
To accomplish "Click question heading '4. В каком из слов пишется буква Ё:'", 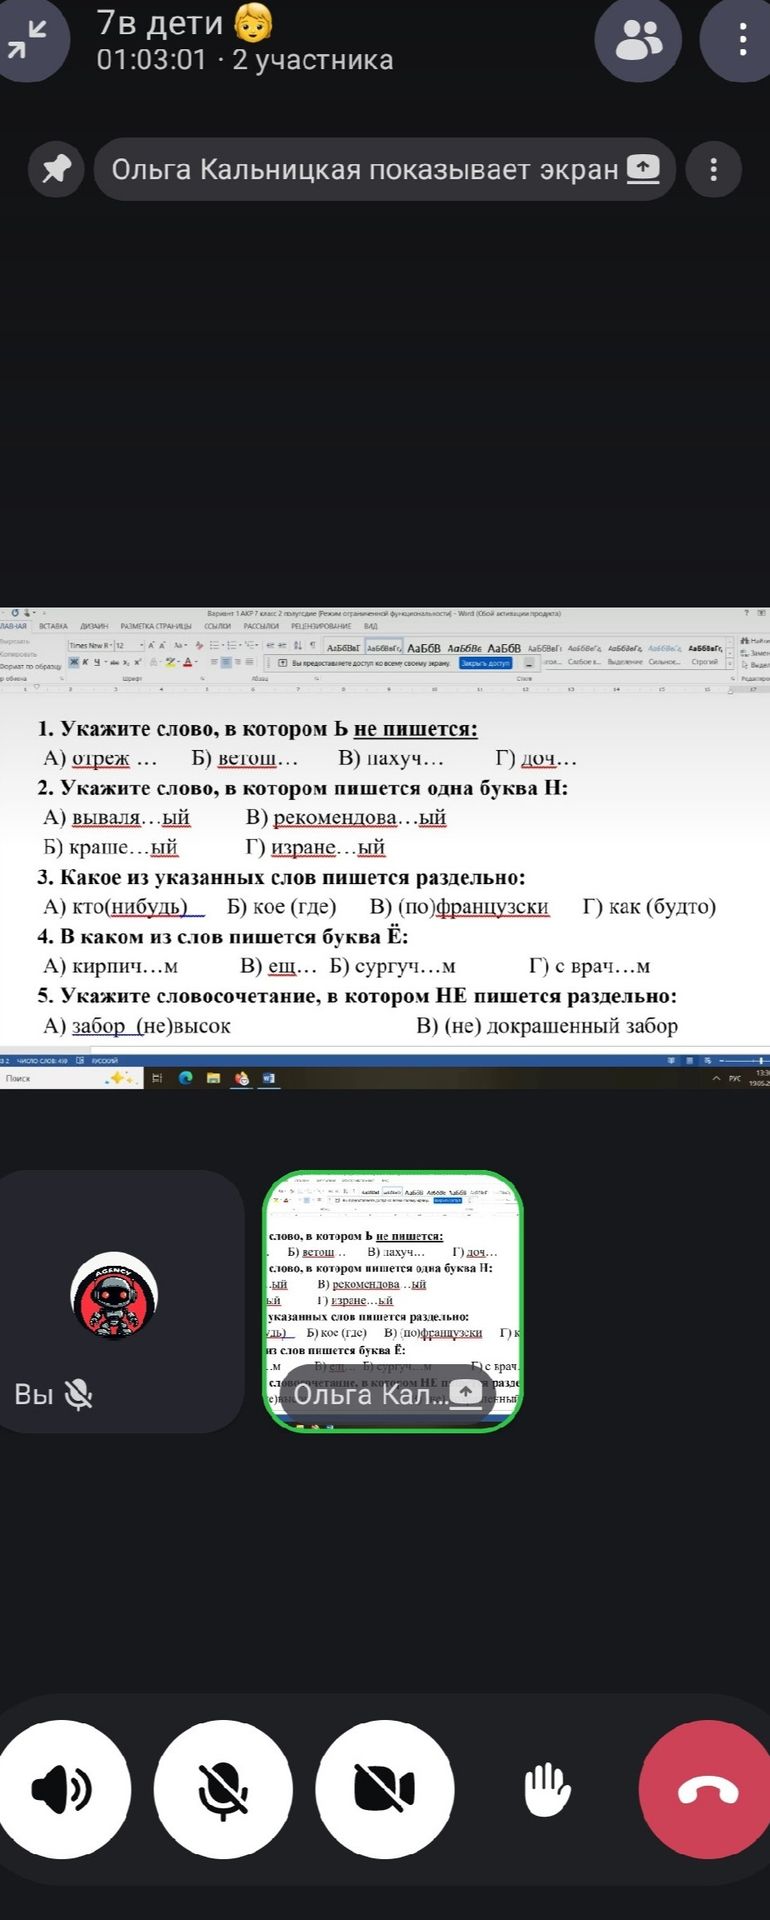I will click(223, 937).
